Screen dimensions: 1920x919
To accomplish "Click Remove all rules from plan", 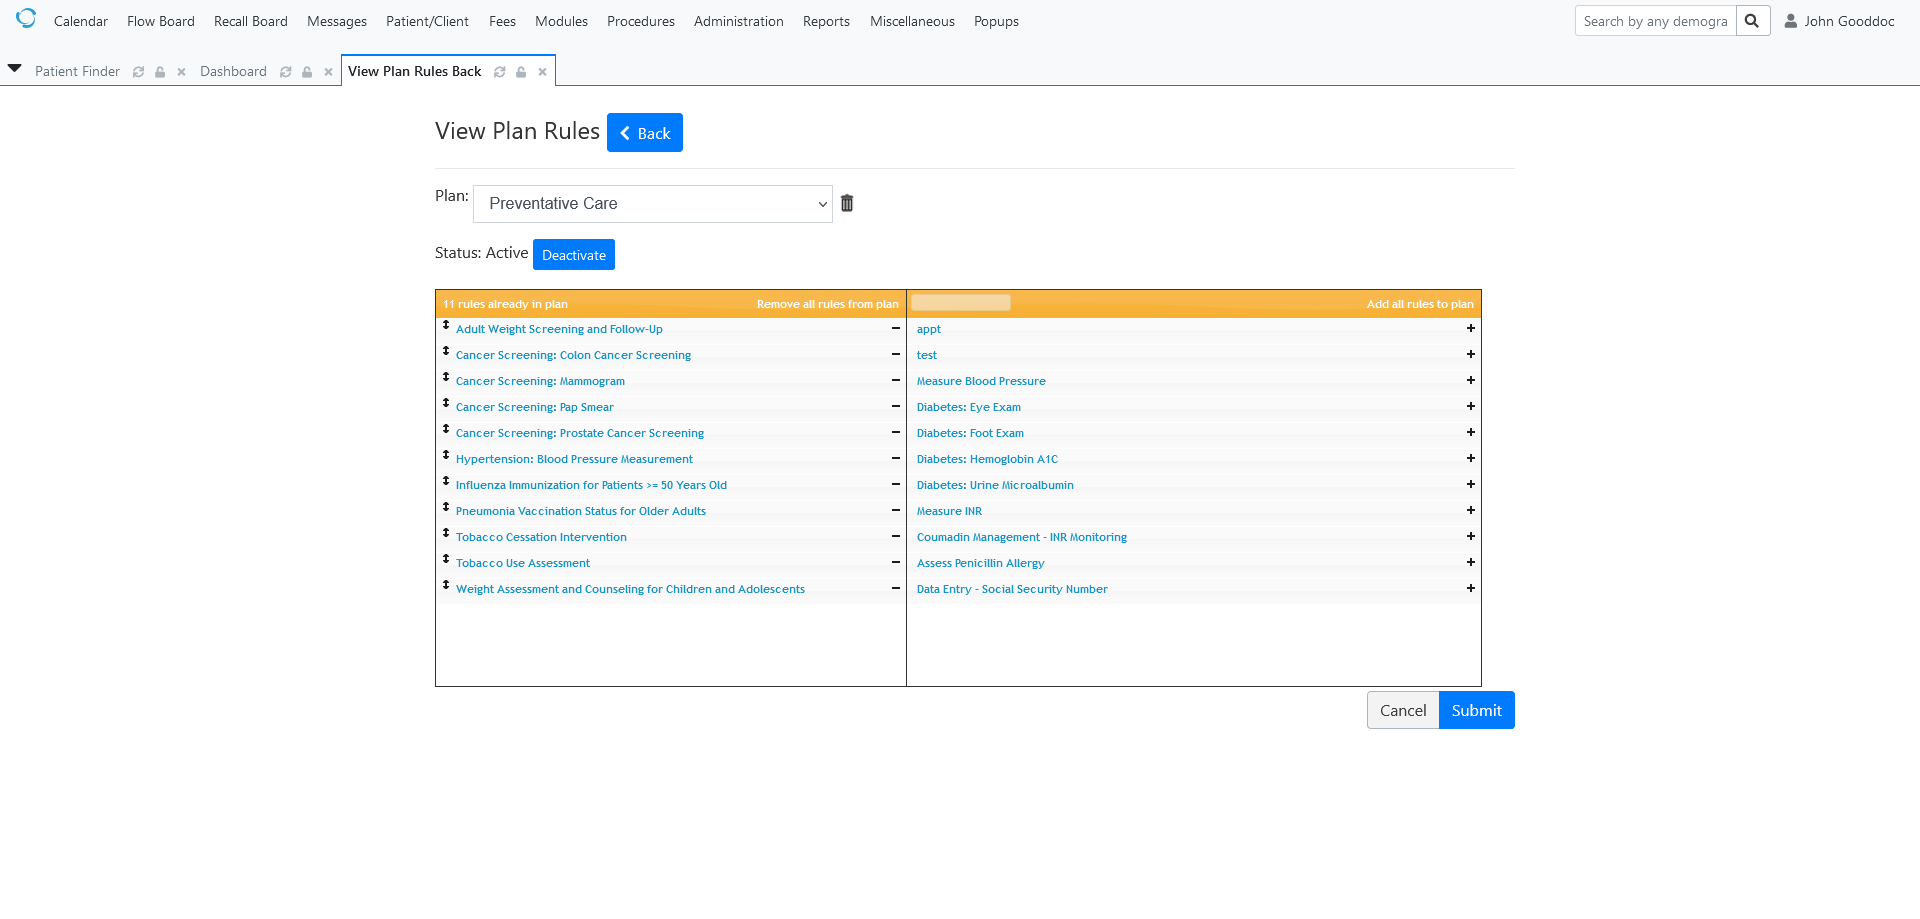I will [827, 303].
